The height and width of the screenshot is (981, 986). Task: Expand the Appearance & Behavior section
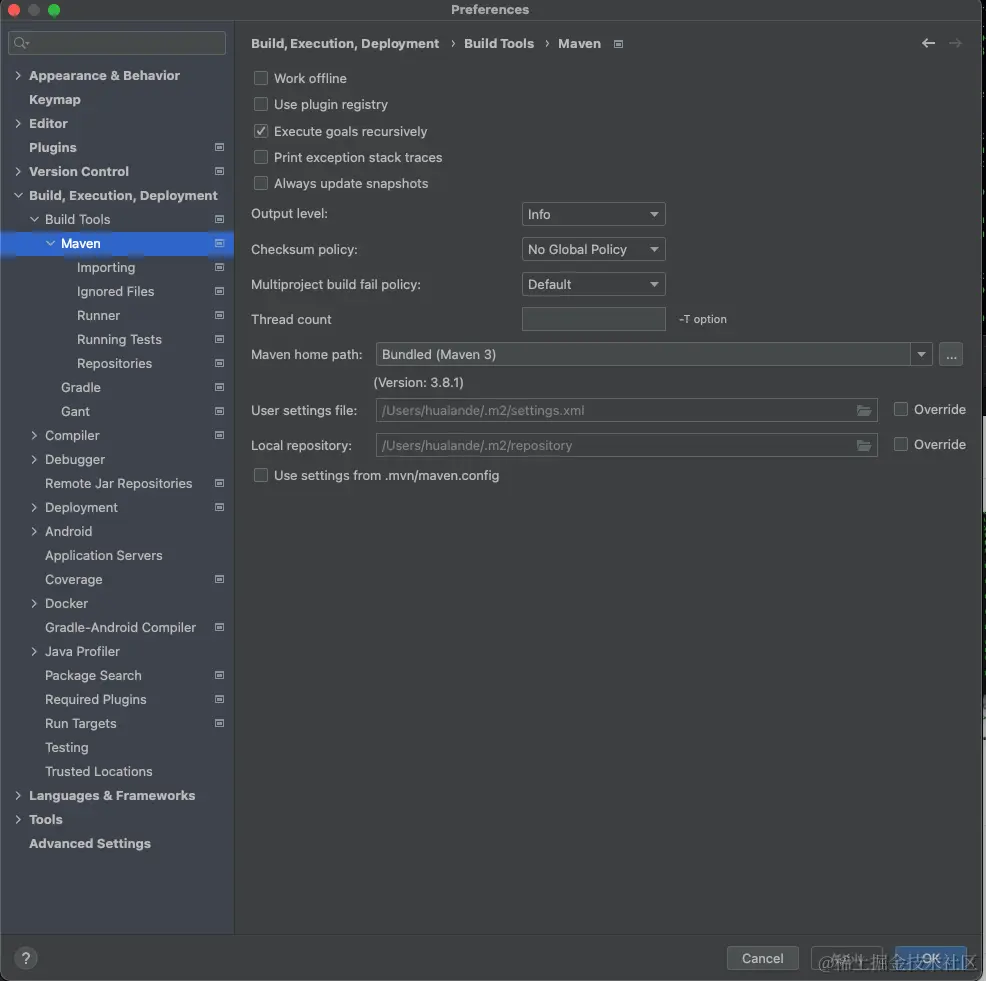[18, 75]
